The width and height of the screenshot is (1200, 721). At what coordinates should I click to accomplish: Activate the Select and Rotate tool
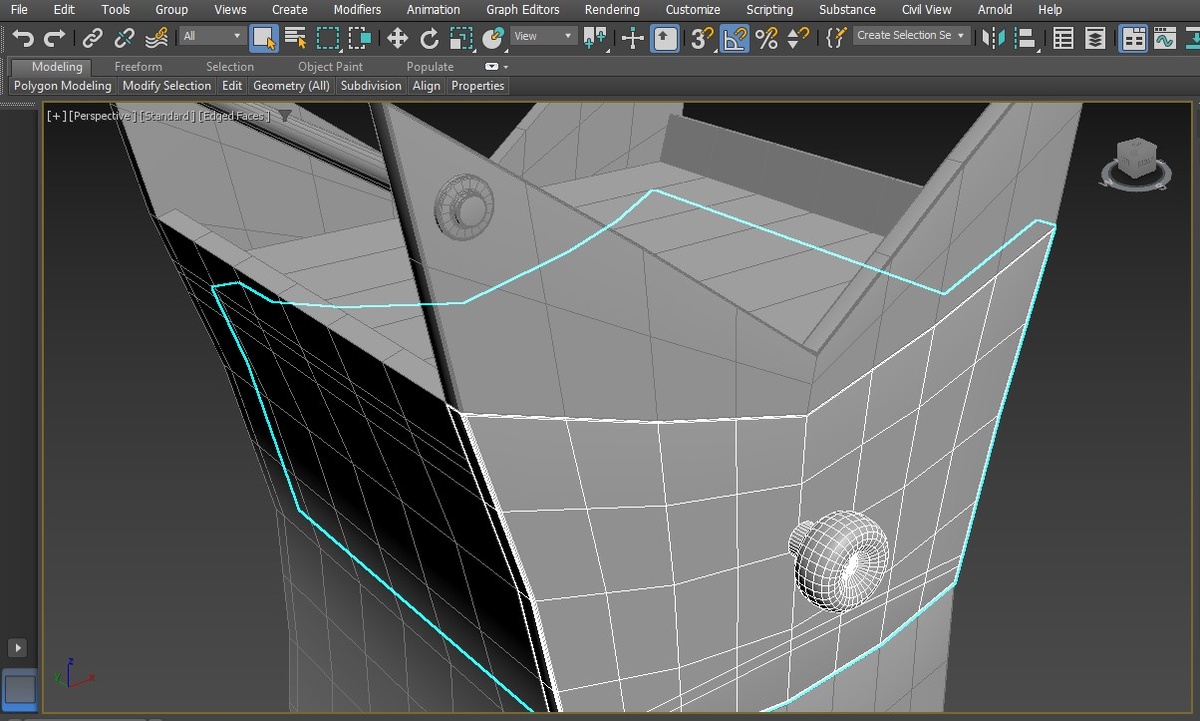point(429,38)
